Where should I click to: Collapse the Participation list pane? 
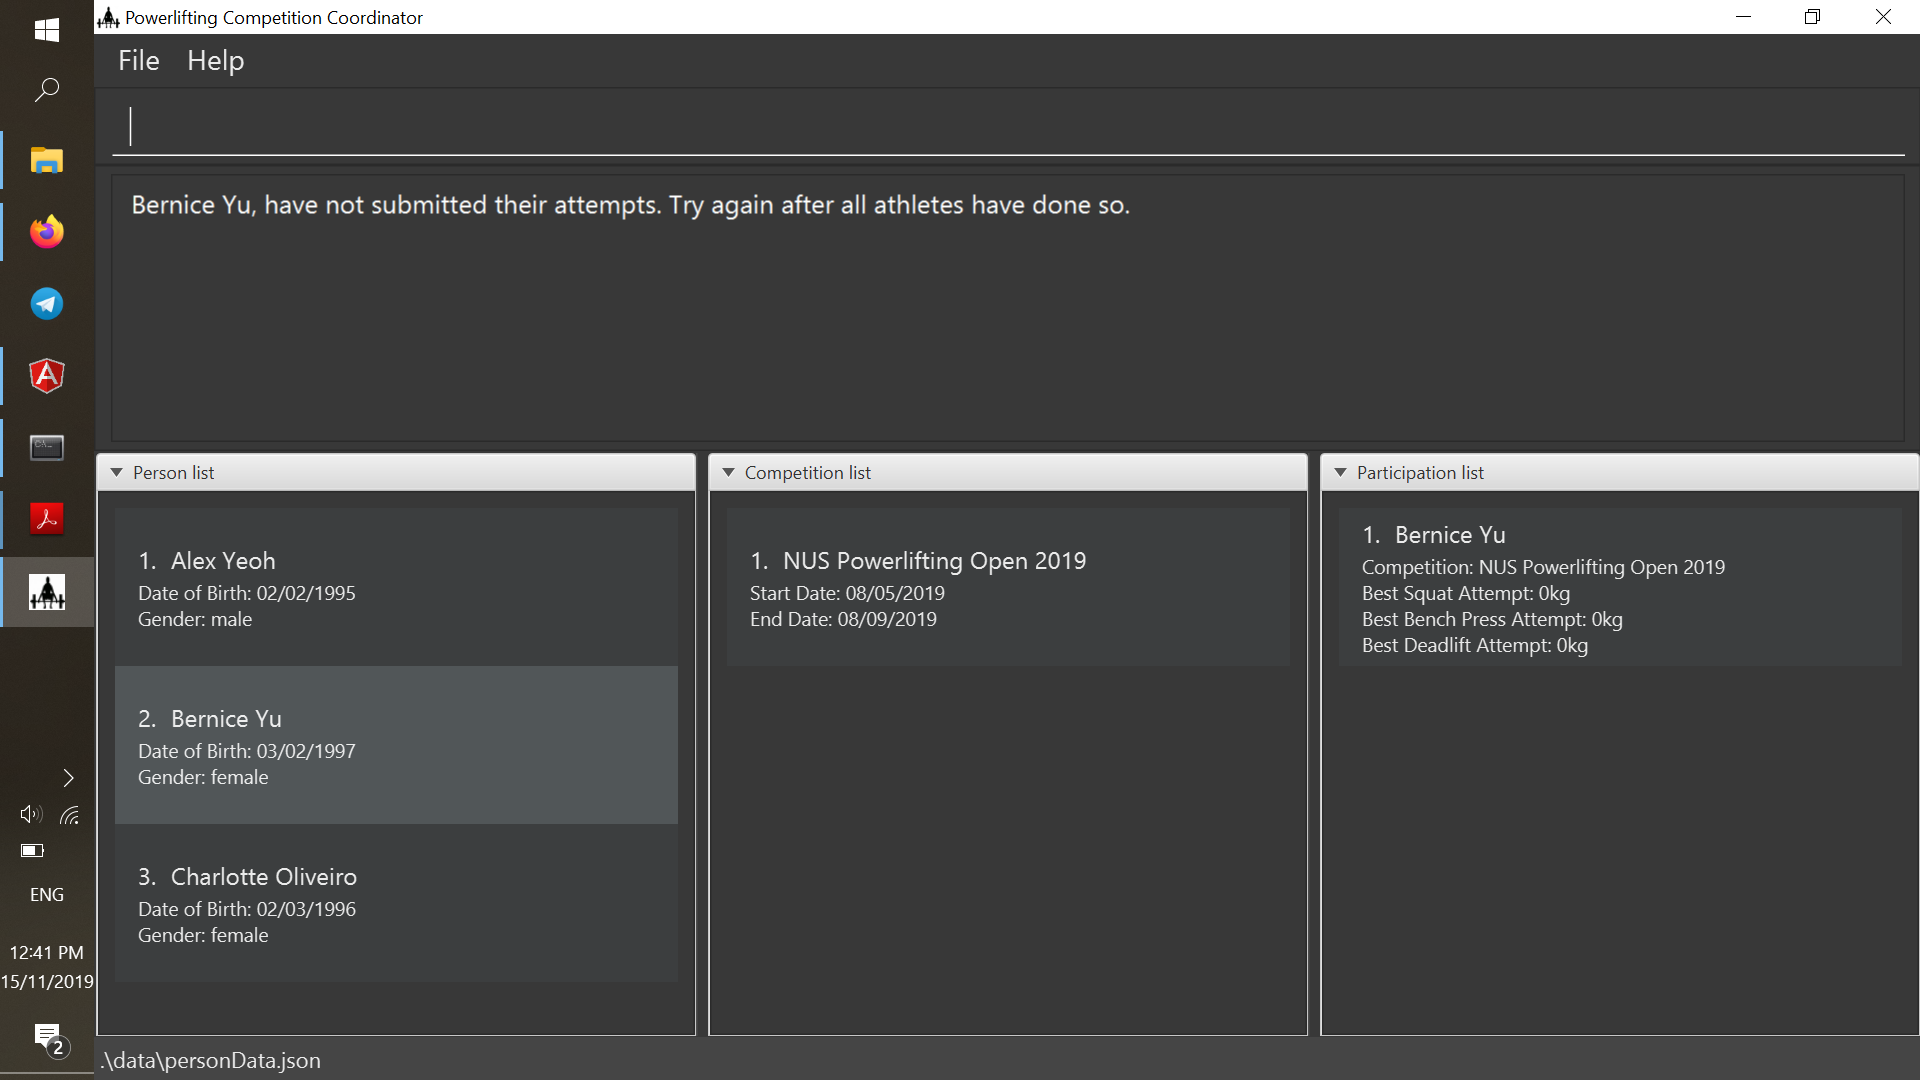(1341, 473)
